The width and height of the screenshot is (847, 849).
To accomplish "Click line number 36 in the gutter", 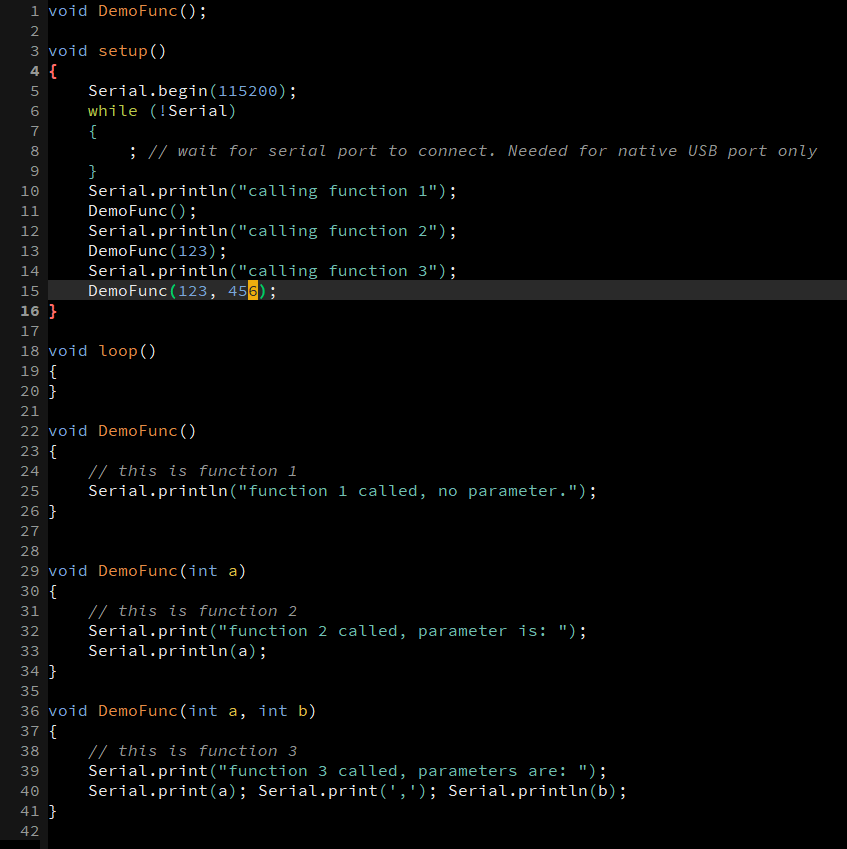I will tap(30, 711).
